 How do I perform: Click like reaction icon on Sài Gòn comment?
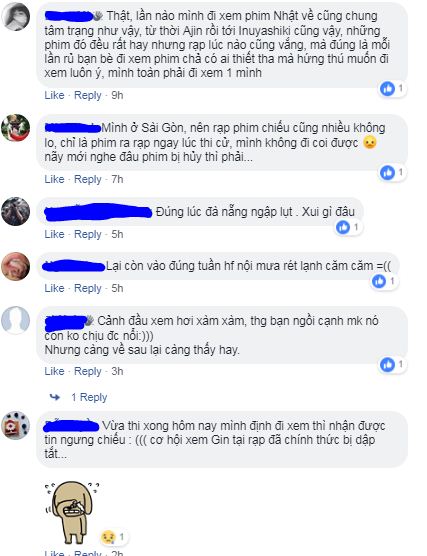387,173
